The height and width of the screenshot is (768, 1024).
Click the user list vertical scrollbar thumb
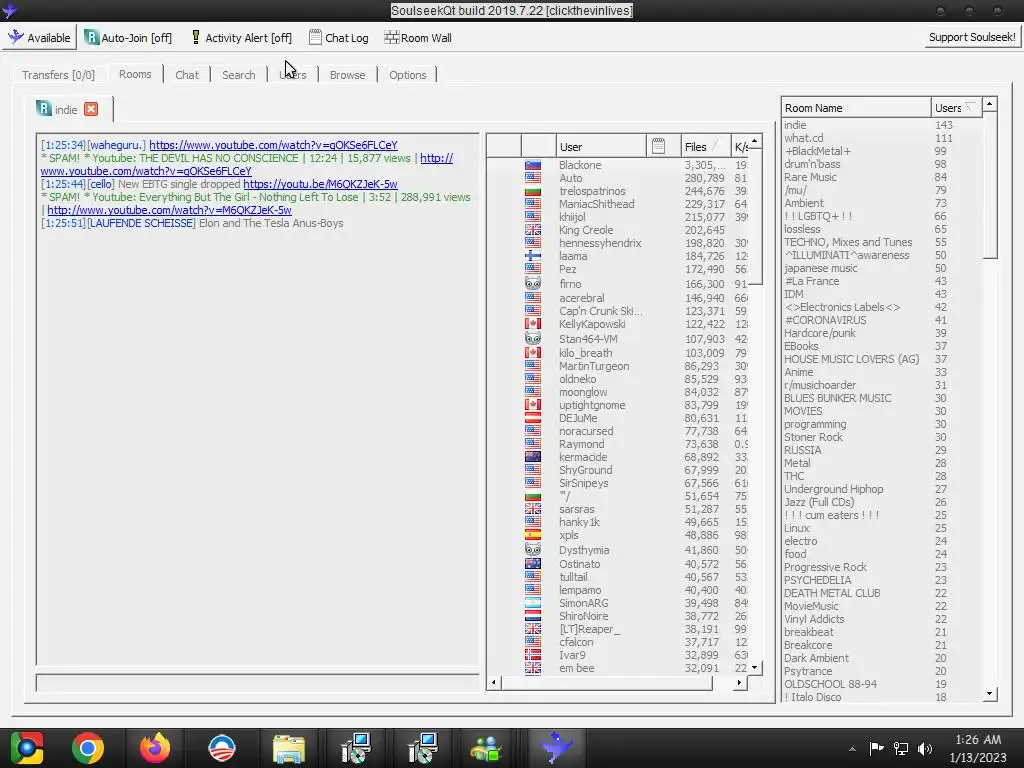click(x=755, y=217)
